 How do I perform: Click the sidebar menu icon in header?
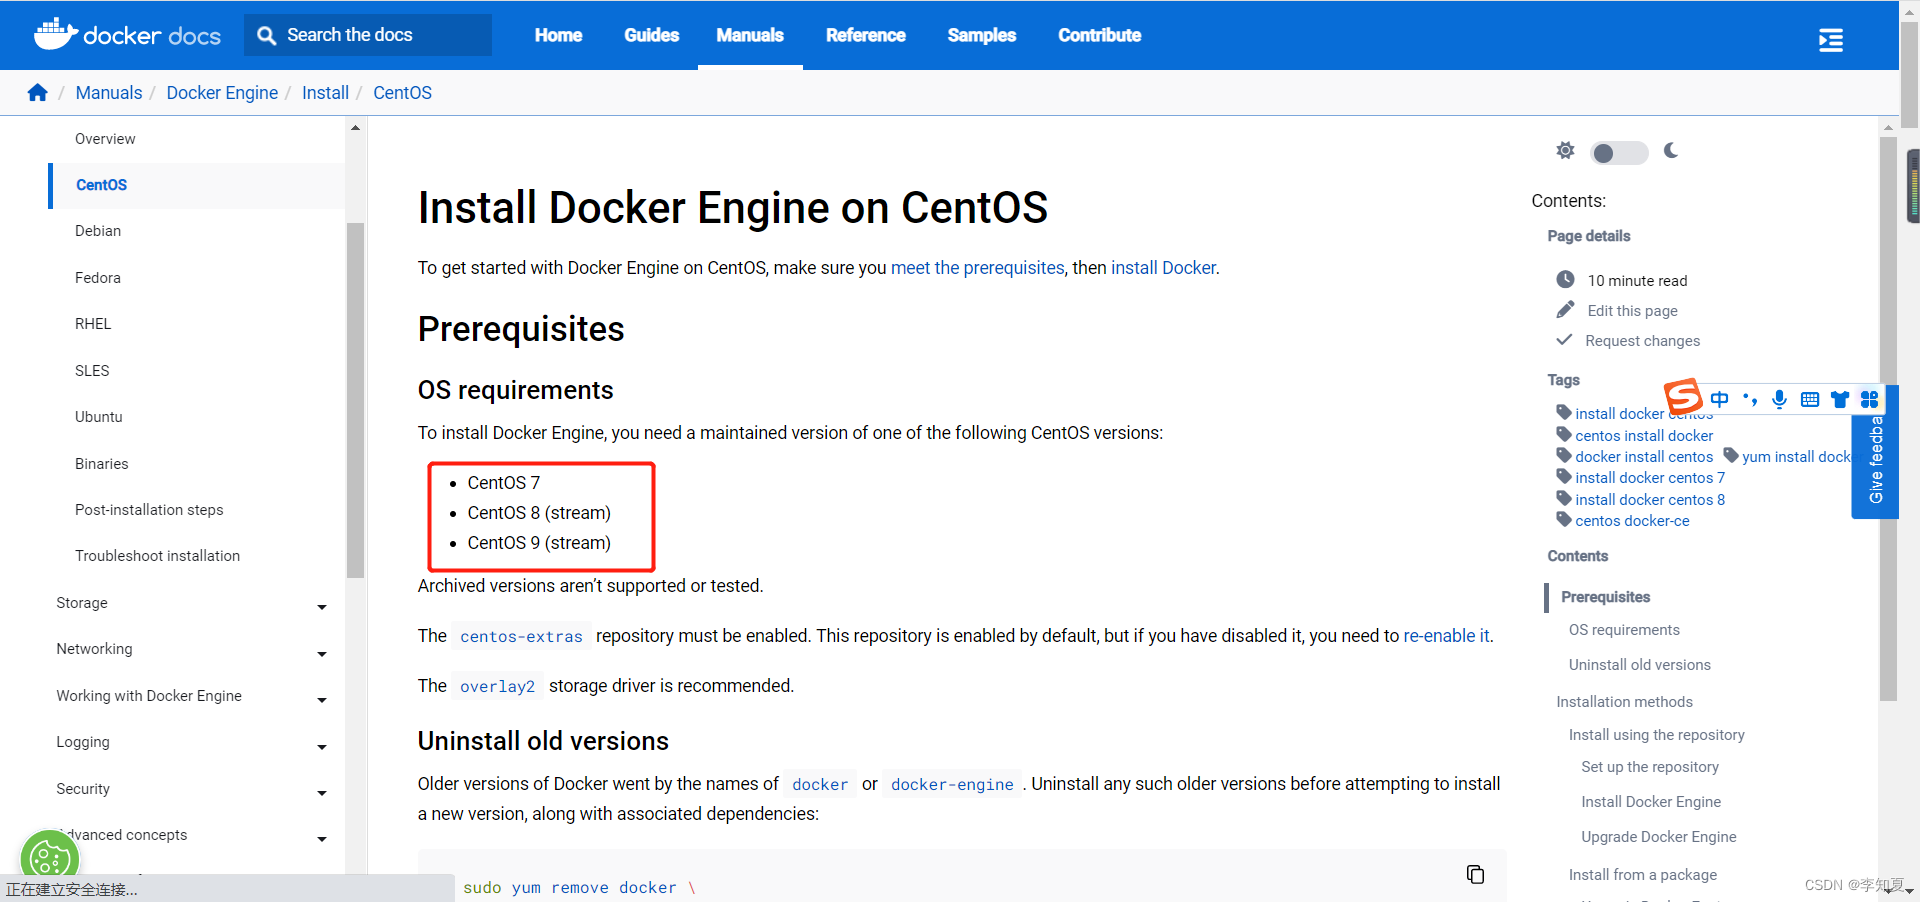tap(1830, 40)
